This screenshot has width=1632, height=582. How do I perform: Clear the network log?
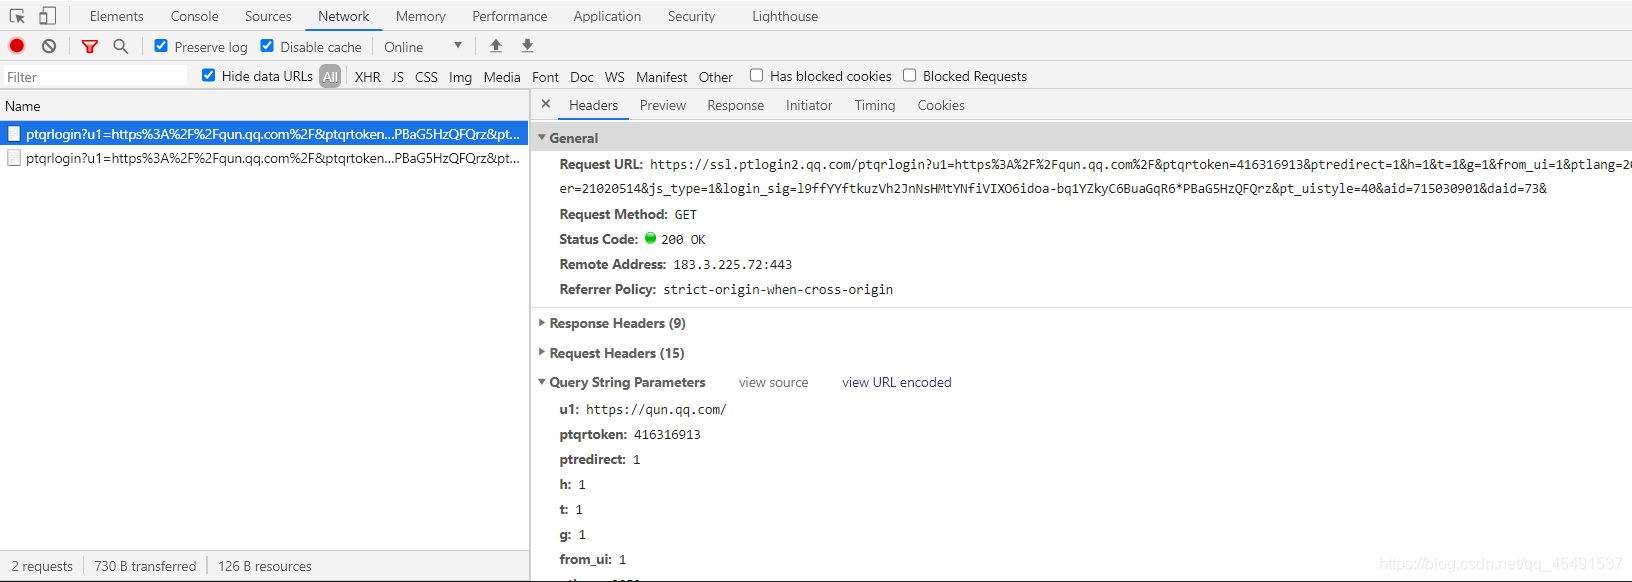tap(49, 46)
